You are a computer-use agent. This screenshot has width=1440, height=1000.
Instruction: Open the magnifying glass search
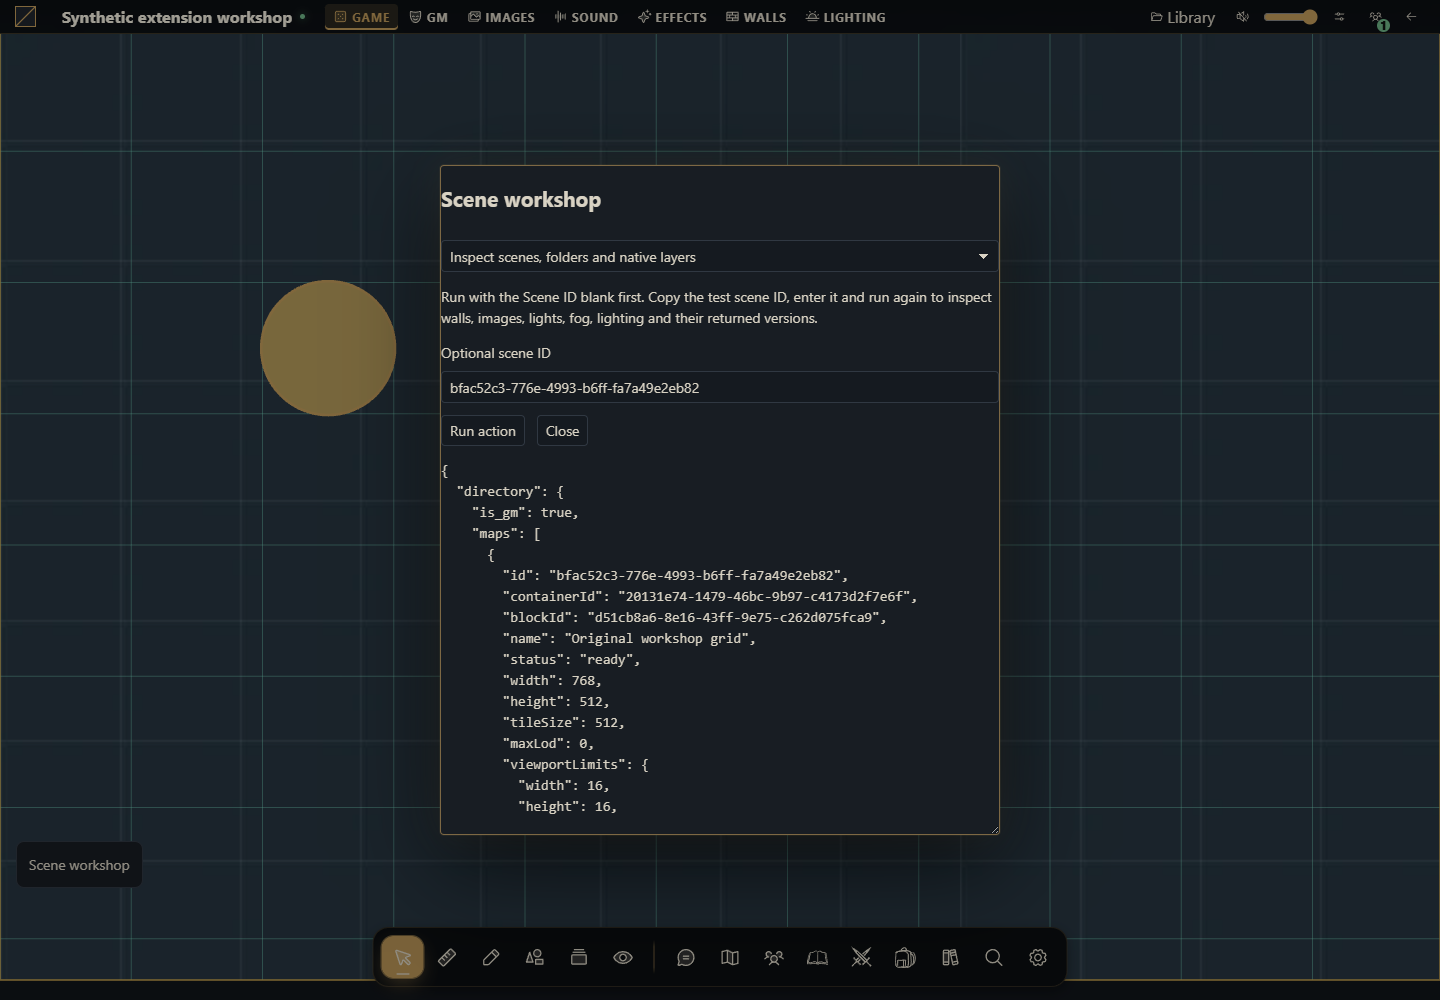point(994,958)
